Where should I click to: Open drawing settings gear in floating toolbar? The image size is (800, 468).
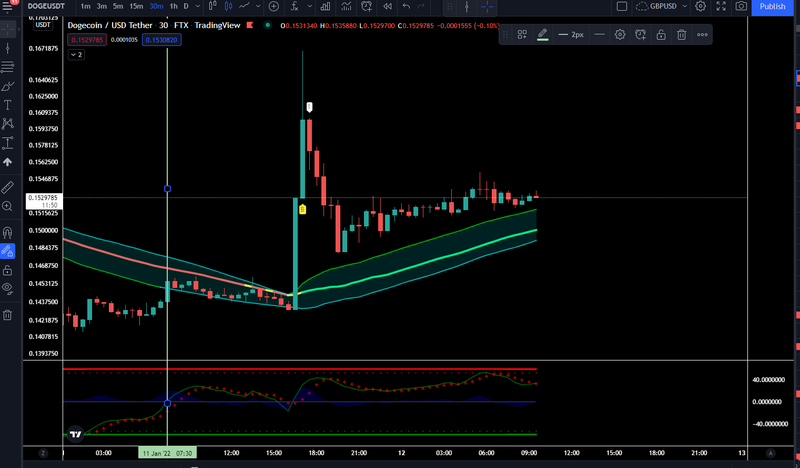(x=620, y=35)
